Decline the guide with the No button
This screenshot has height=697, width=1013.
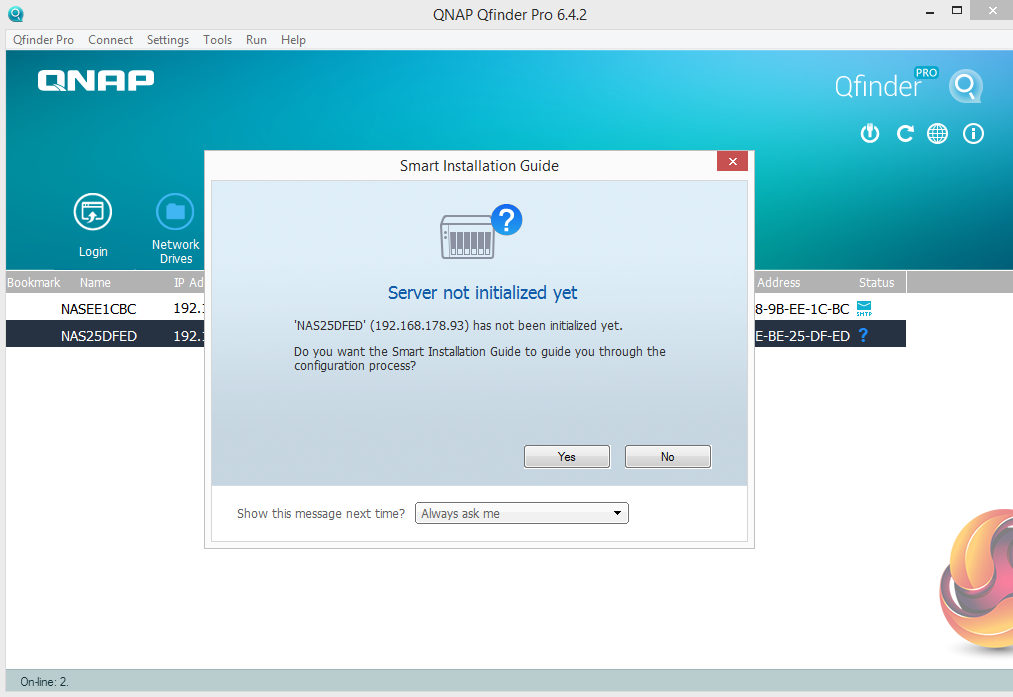coord(667,457)
